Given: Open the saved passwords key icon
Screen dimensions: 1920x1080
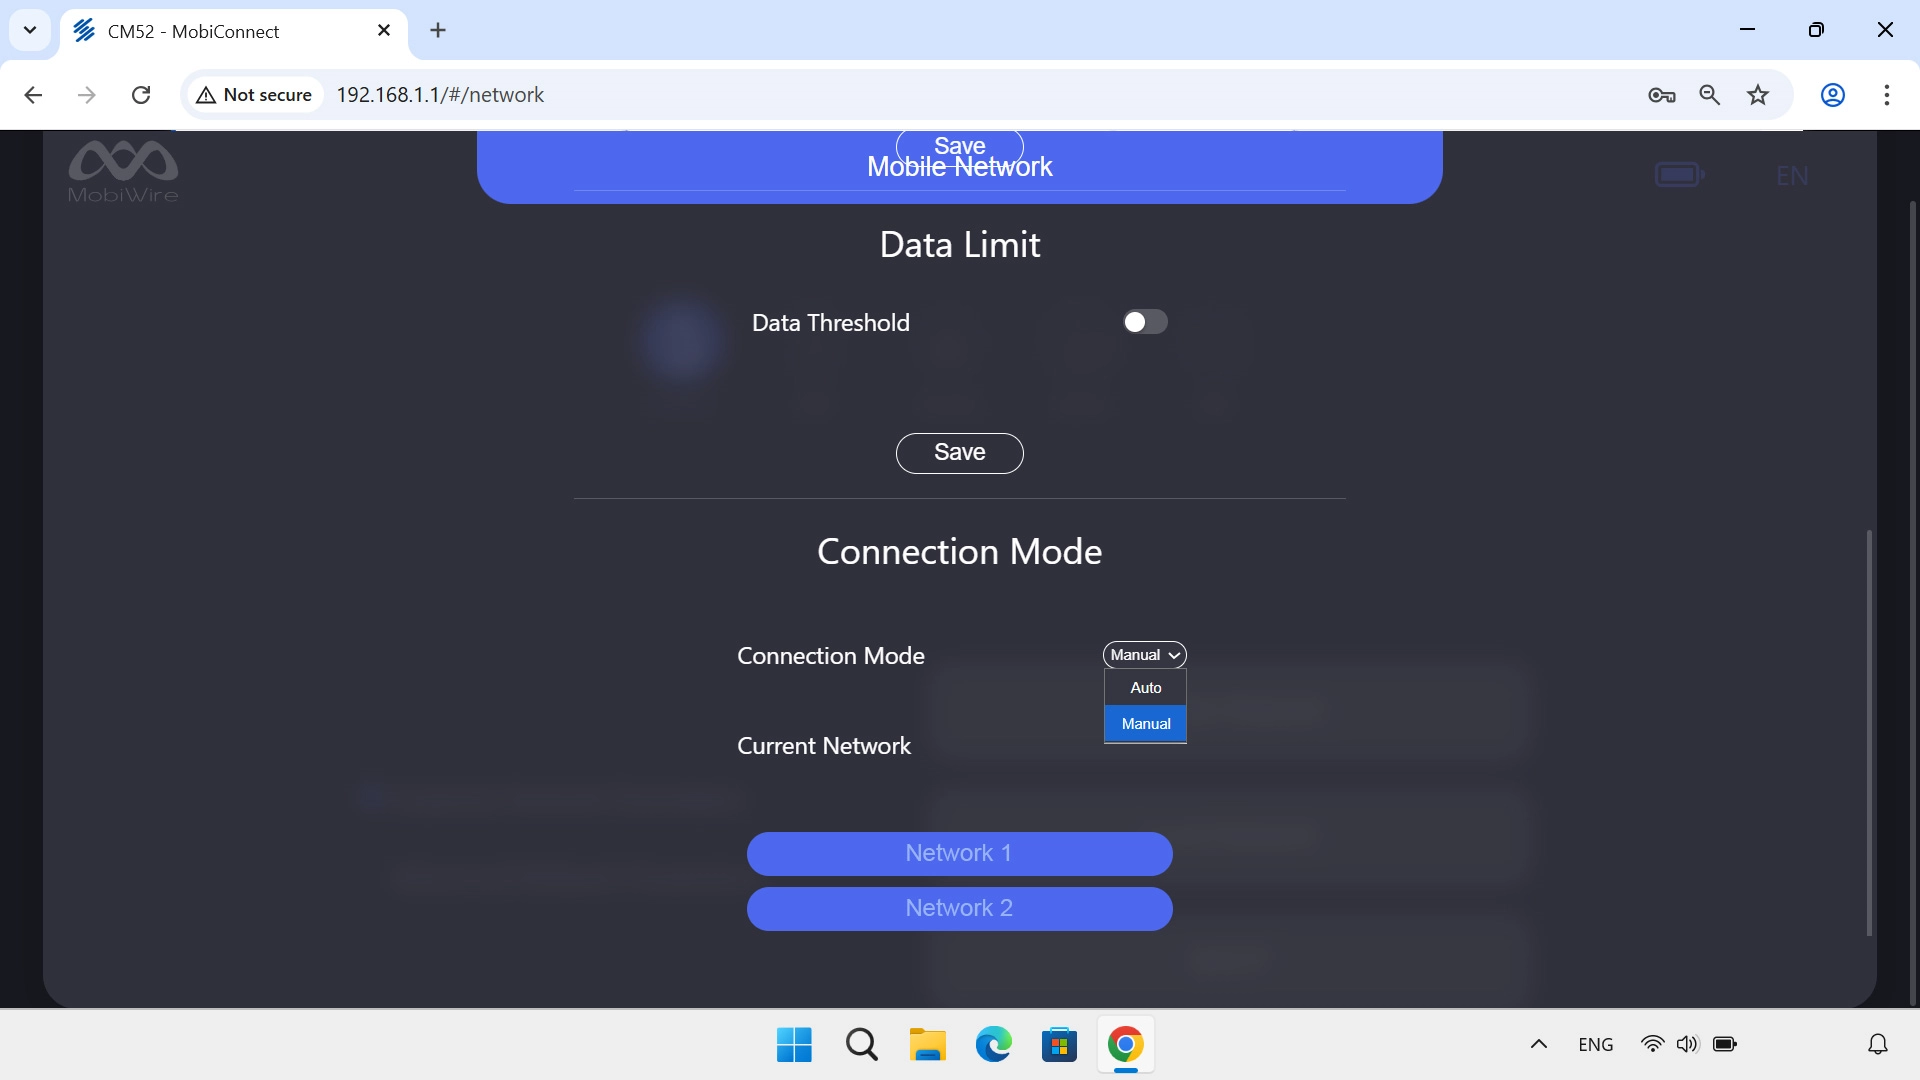Looking at the screenshot, I should [1661, 95].
